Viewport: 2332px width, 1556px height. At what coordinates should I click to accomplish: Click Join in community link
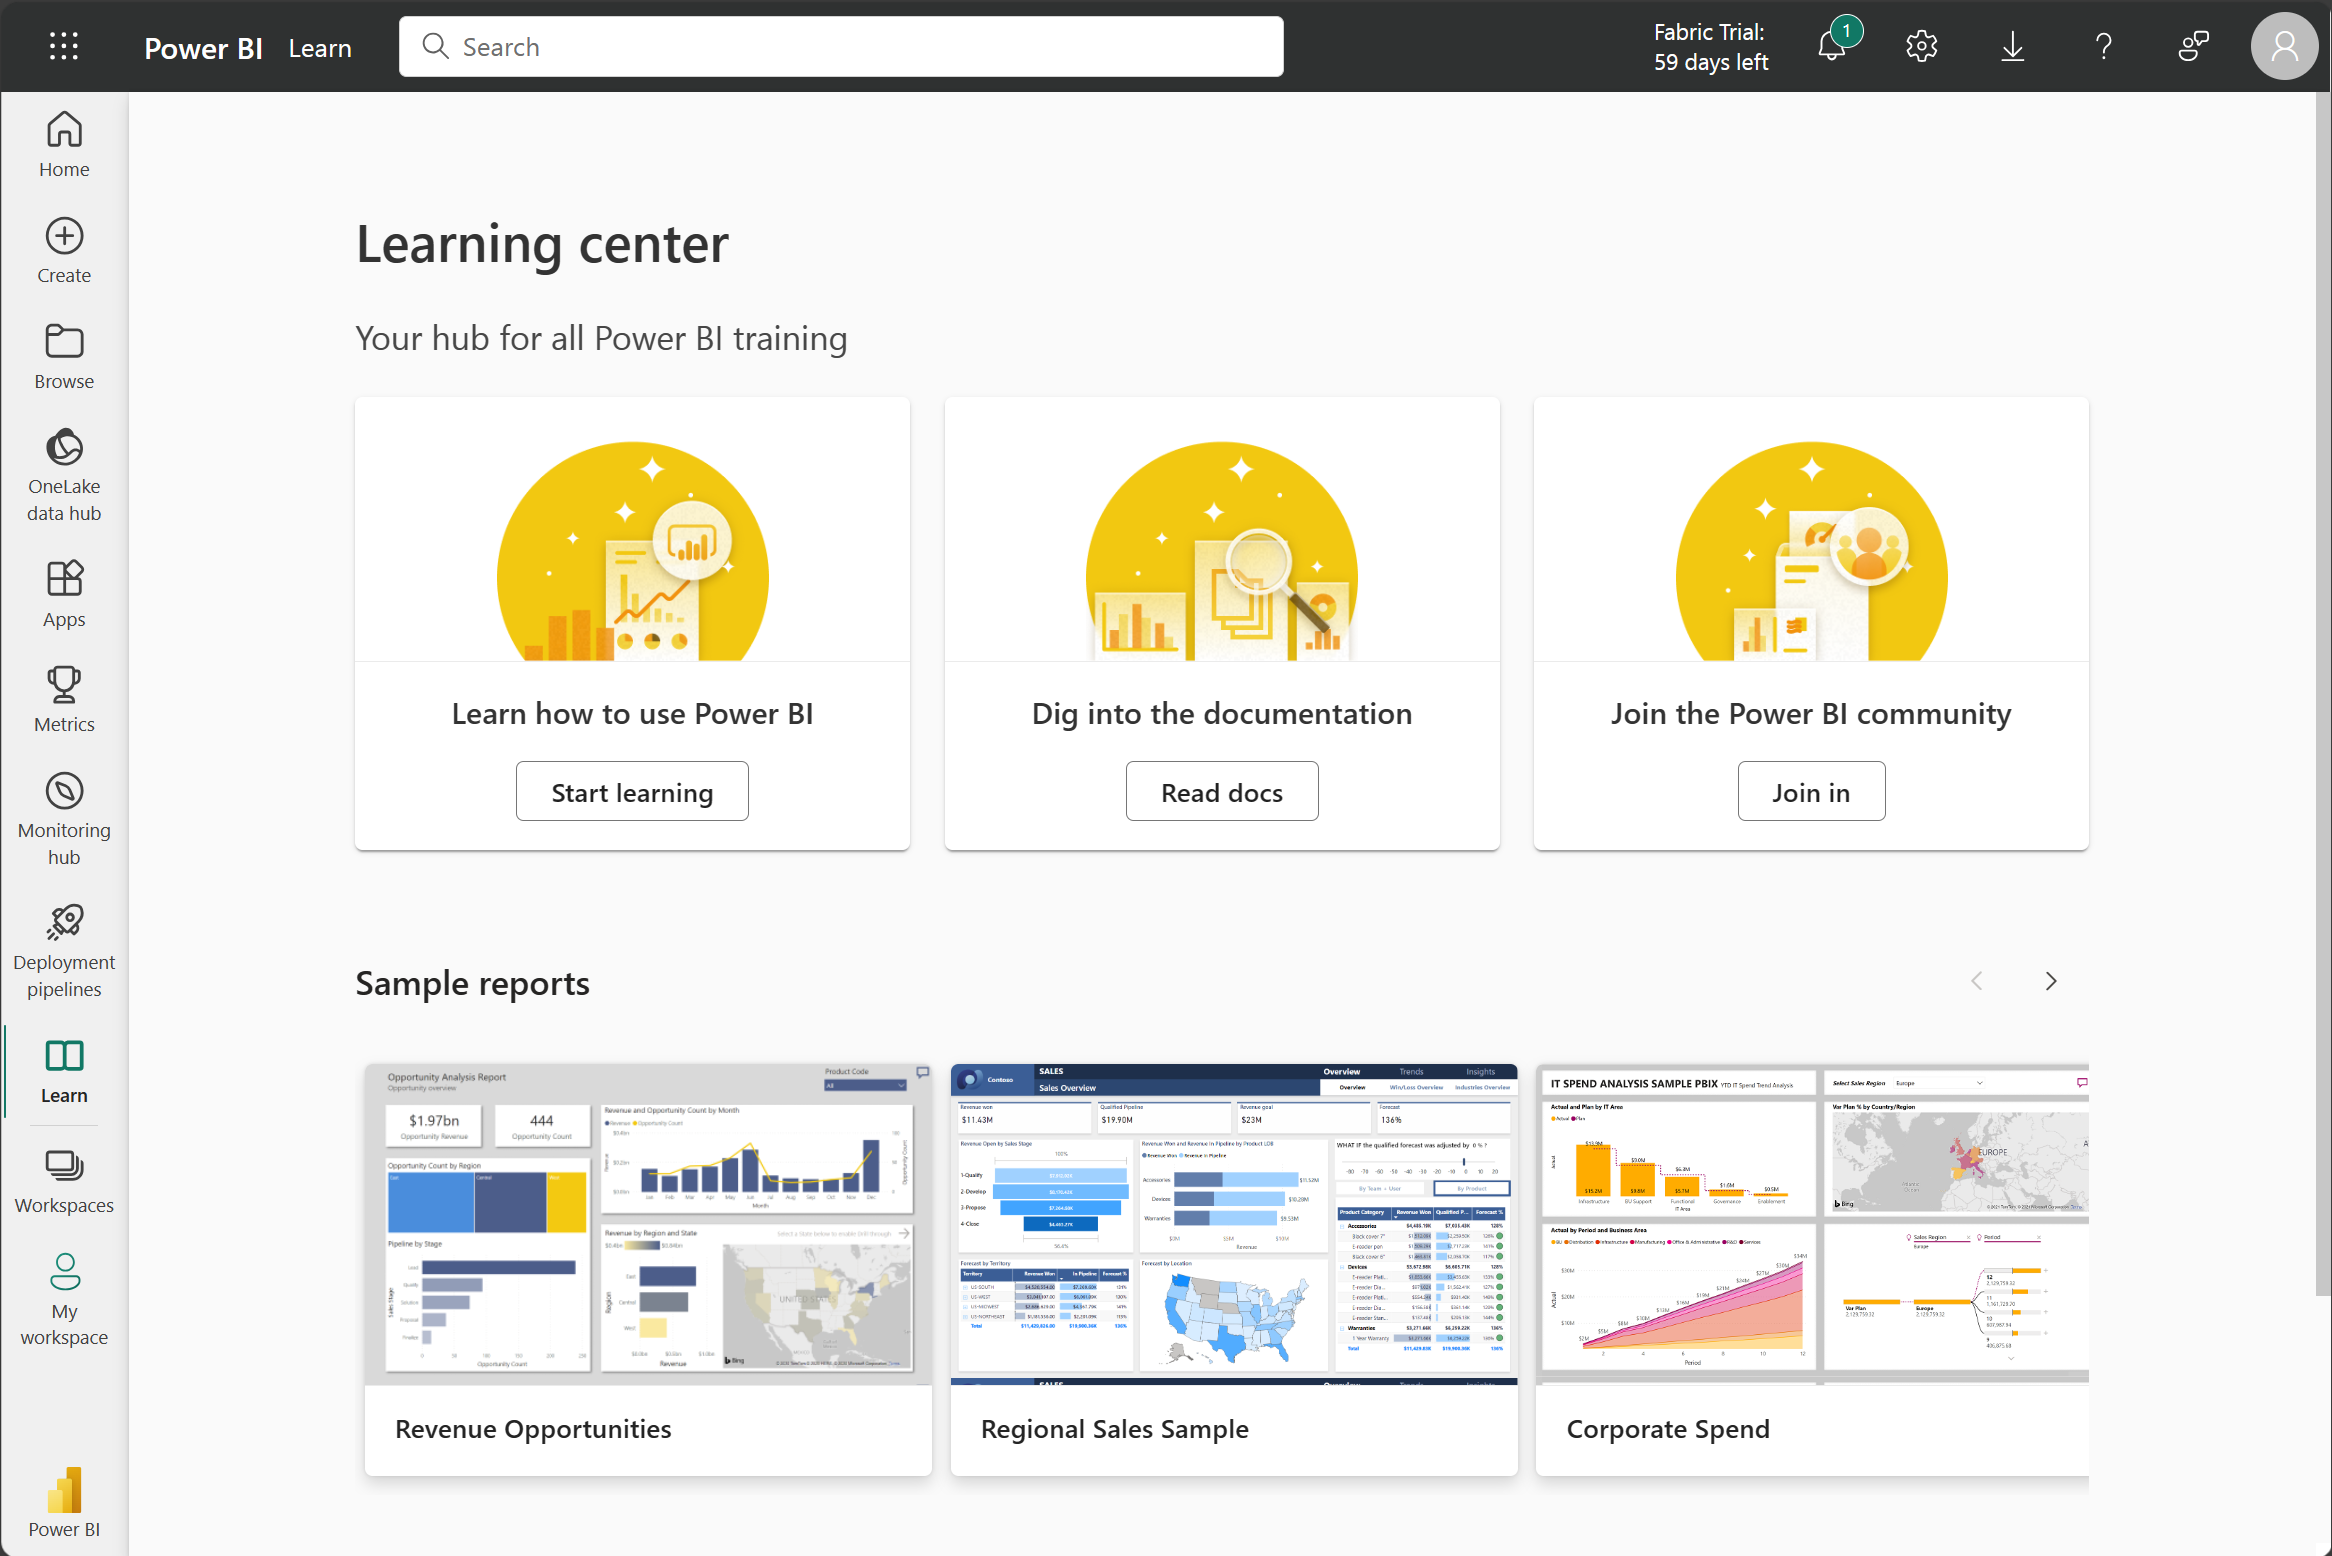coord(1811,790)
